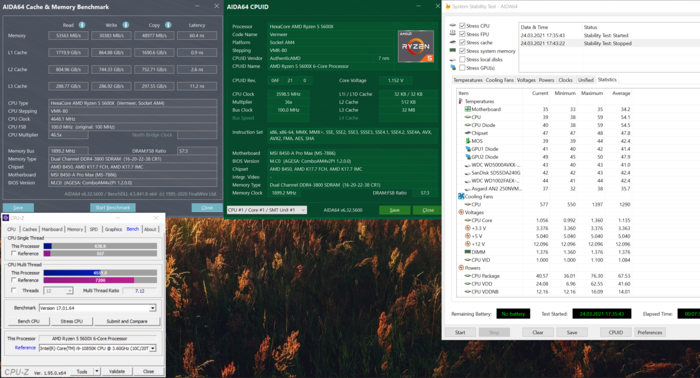This screenshot has height=378, width=700.
Task: Click Save in Cache & Memory Benchmark window
Action: point(18,208)
